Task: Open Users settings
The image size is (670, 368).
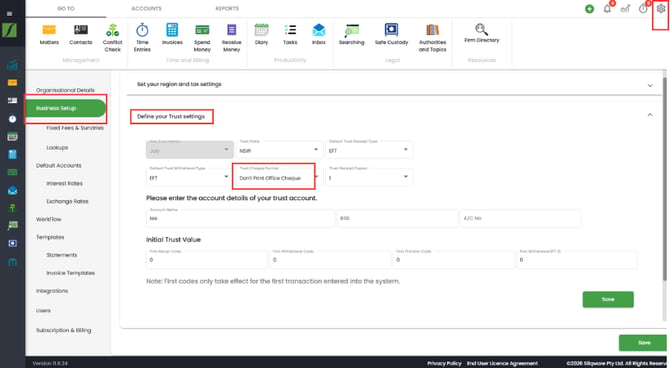Action: [x=43, y=311]
